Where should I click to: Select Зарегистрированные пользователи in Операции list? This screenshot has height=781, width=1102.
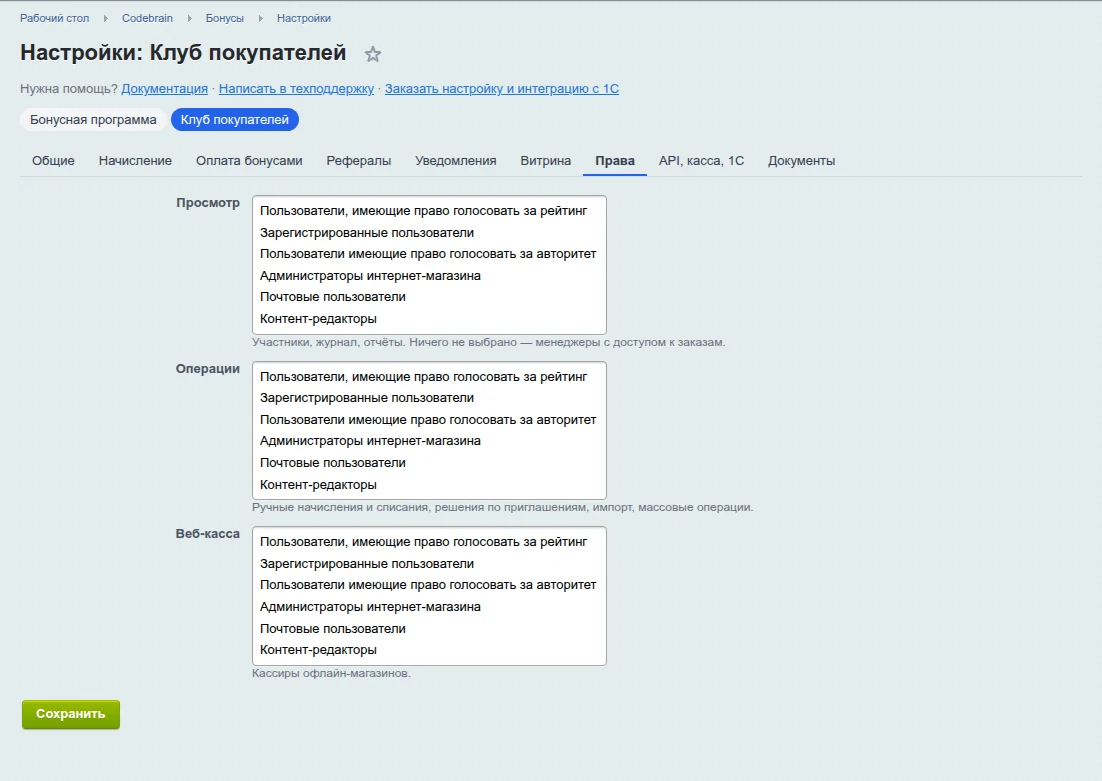[x=429, y=398]
